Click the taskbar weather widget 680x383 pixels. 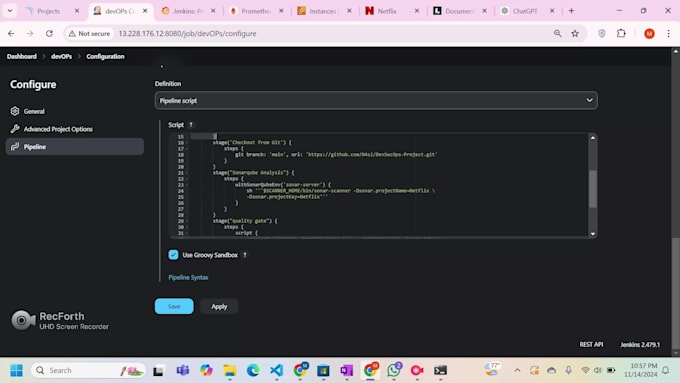(492, 370)
